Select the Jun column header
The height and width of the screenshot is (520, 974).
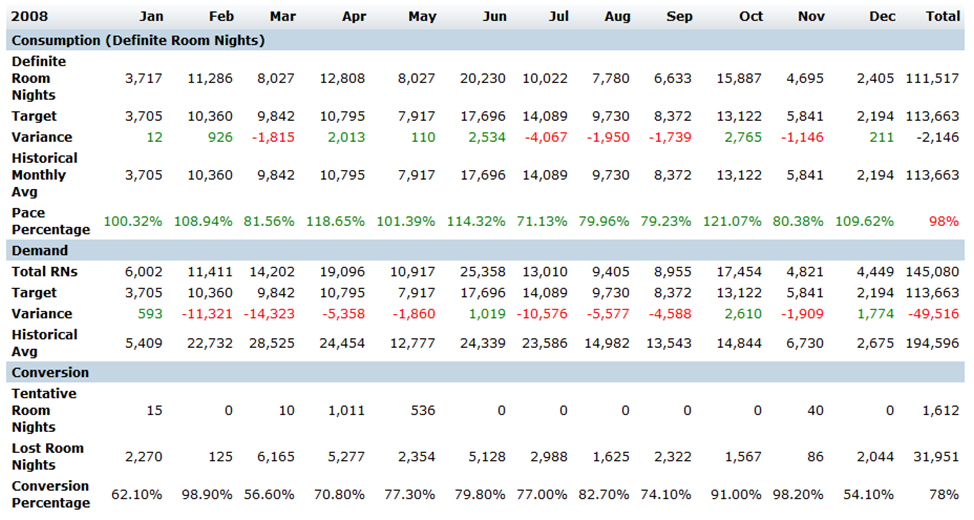point(494,17)
